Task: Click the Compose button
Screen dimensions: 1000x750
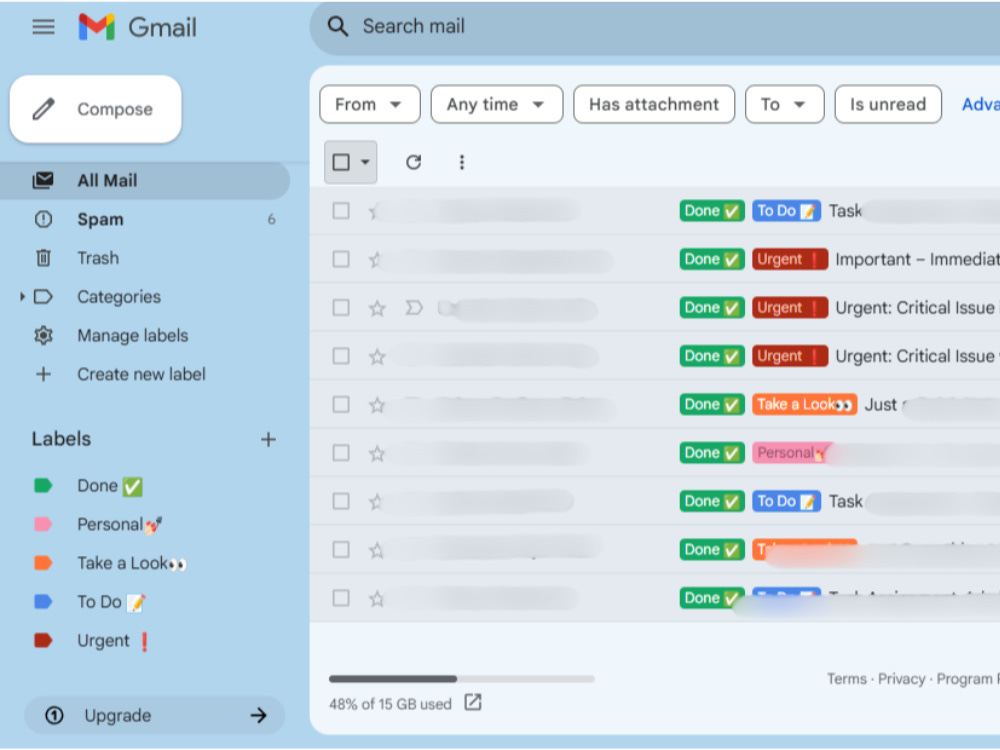Action: click(96, 109)
